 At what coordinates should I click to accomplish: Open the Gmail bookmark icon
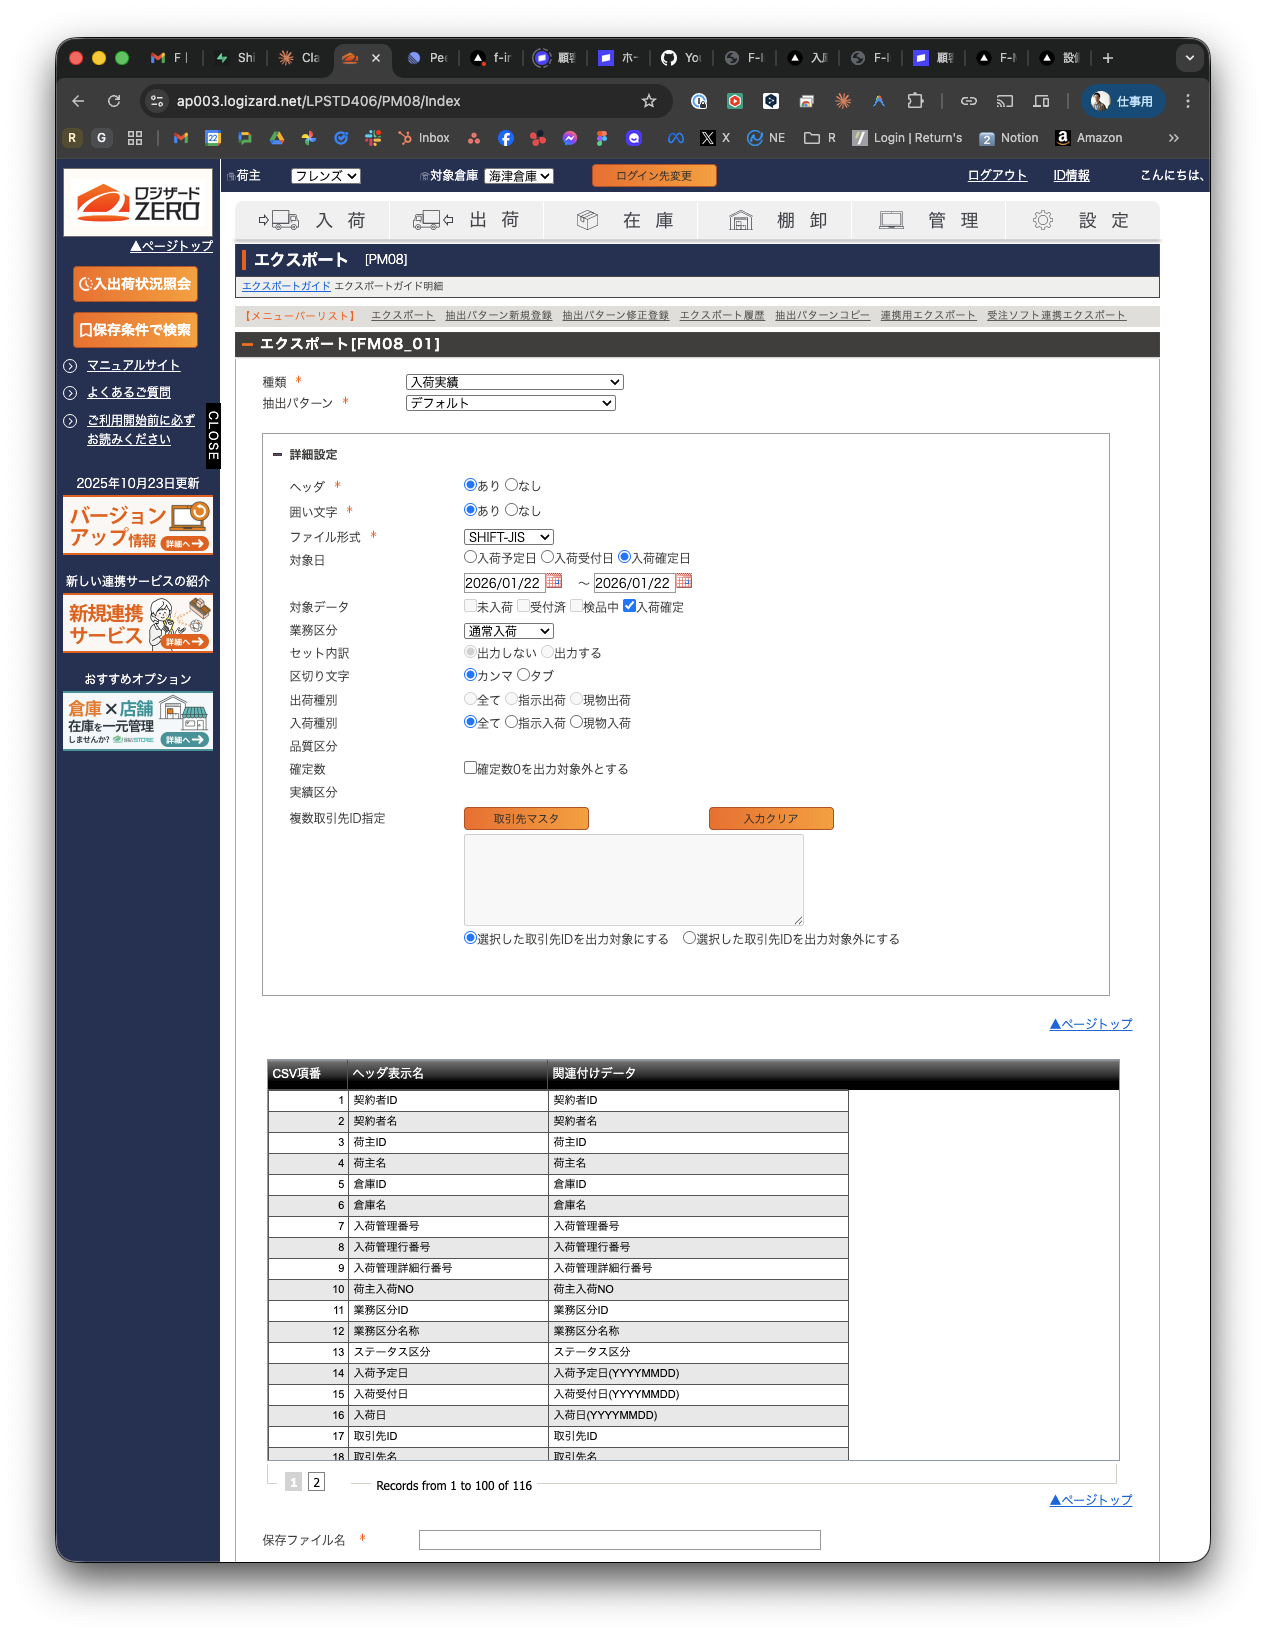point(181,138)
